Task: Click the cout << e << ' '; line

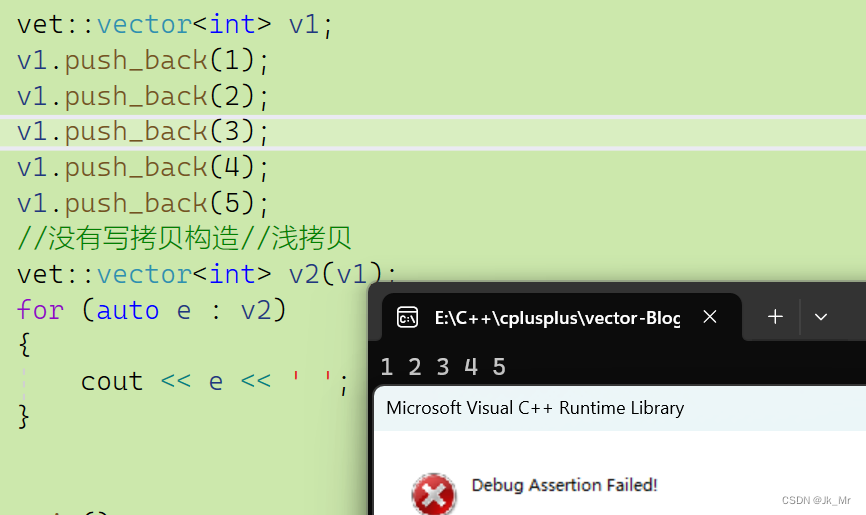Action: 215,382
